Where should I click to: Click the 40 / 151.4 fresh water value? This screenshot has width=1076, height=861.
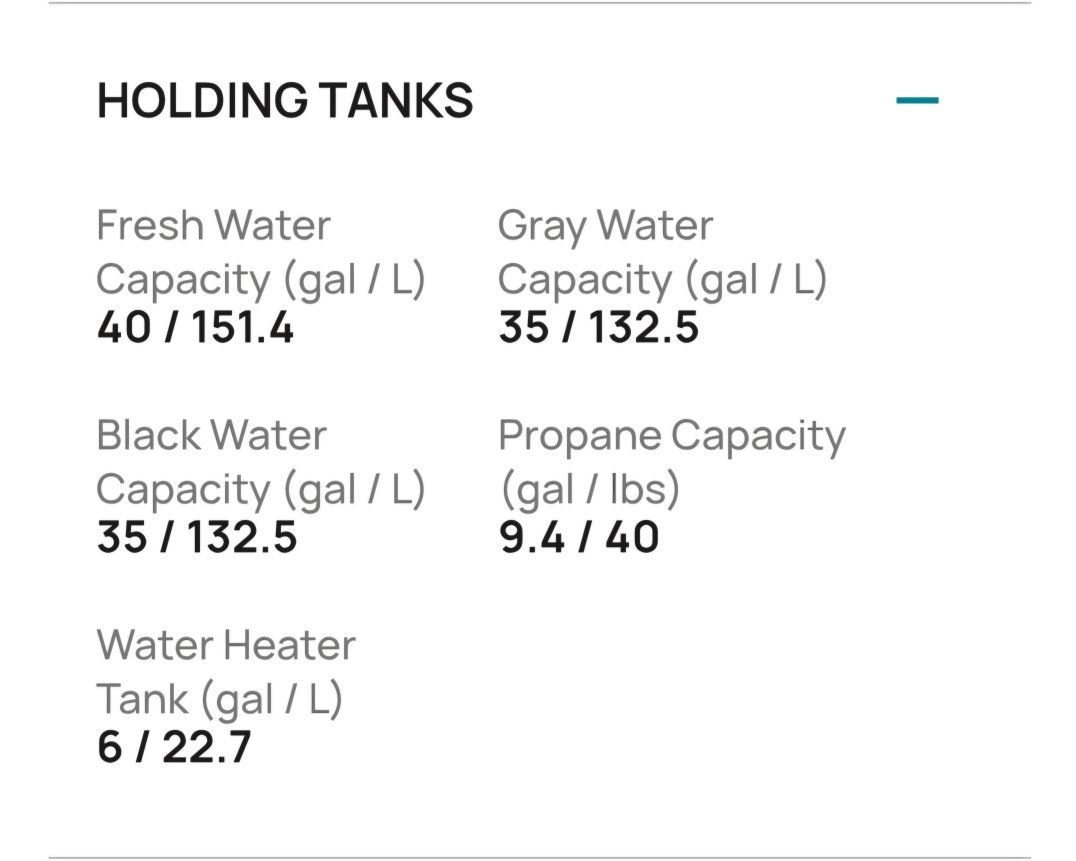195,328
